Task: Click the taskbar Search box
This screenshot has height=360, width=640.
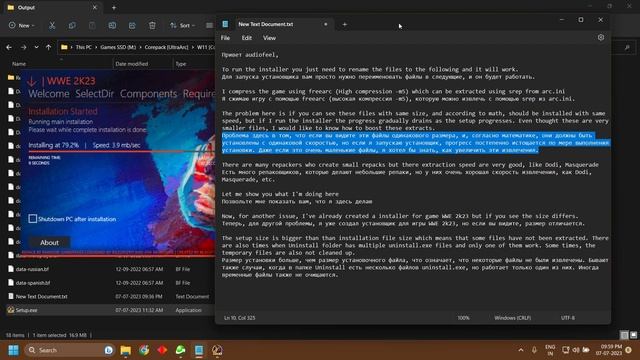Action: point(69,350)
